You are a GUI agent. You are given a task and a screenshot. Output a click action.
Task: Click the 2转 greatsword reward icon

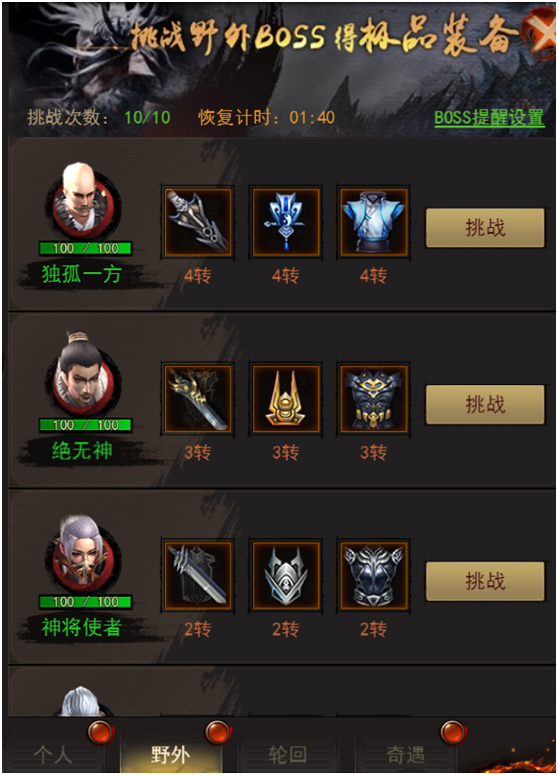point(198,576)
